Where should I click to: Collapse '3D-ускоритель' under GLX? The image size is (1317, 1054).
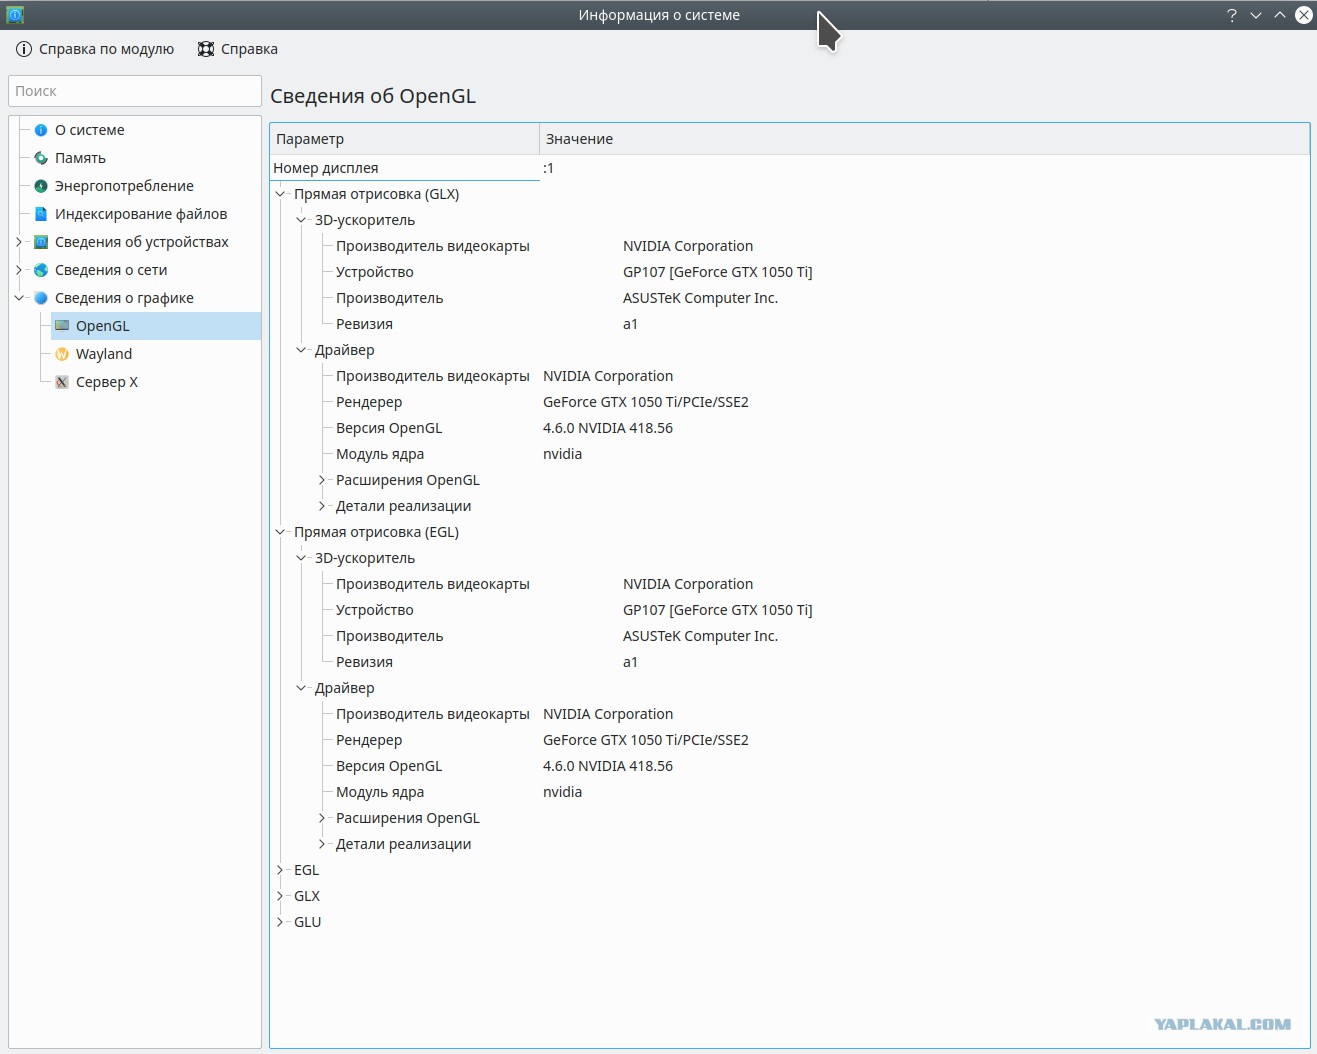click(301, 220)
